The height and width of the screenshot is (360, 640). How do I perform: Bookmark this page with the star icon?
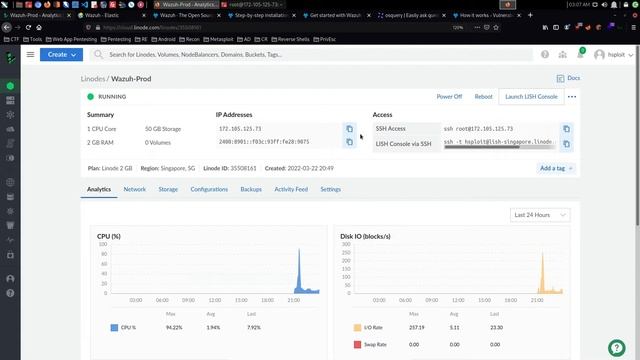coord(496,27)
